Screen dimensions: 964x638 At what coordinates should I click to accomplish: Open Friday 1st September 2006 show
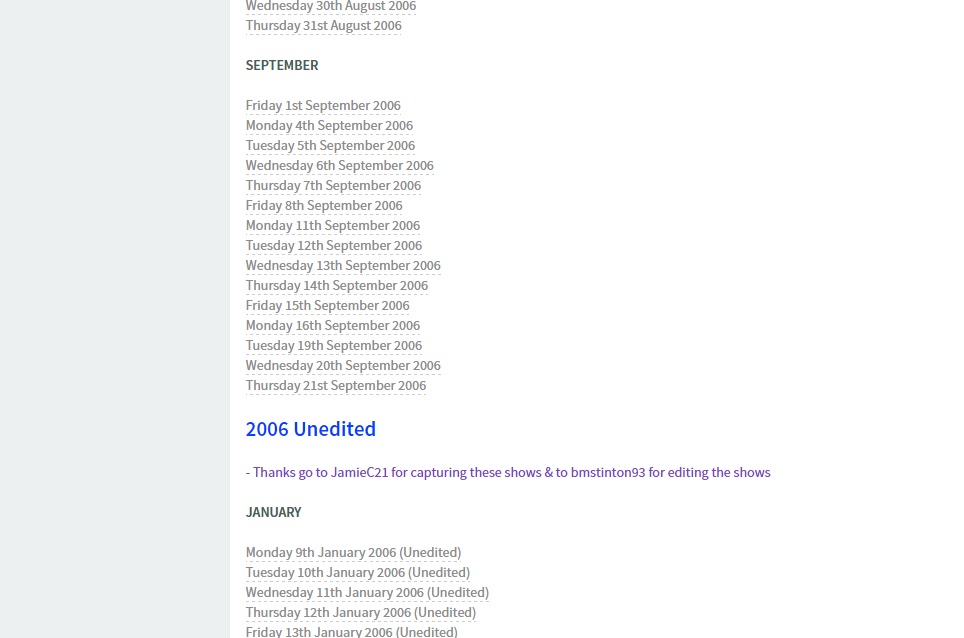click(323, 106)
